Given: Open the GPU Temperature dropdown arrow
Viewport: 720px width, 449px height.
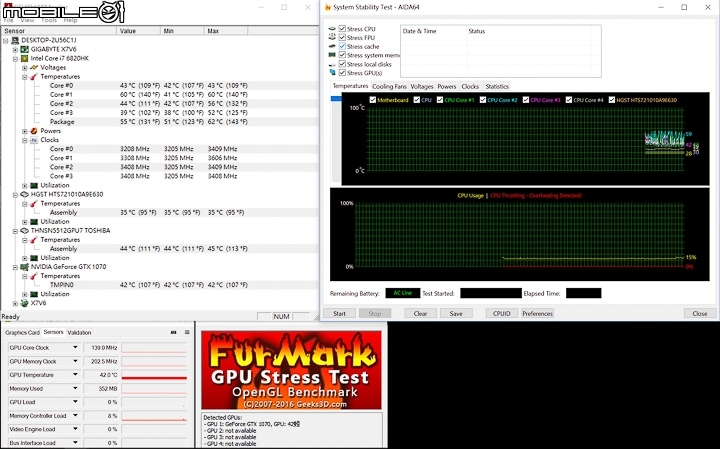Looking at the screenshot, I should (75, 375).
